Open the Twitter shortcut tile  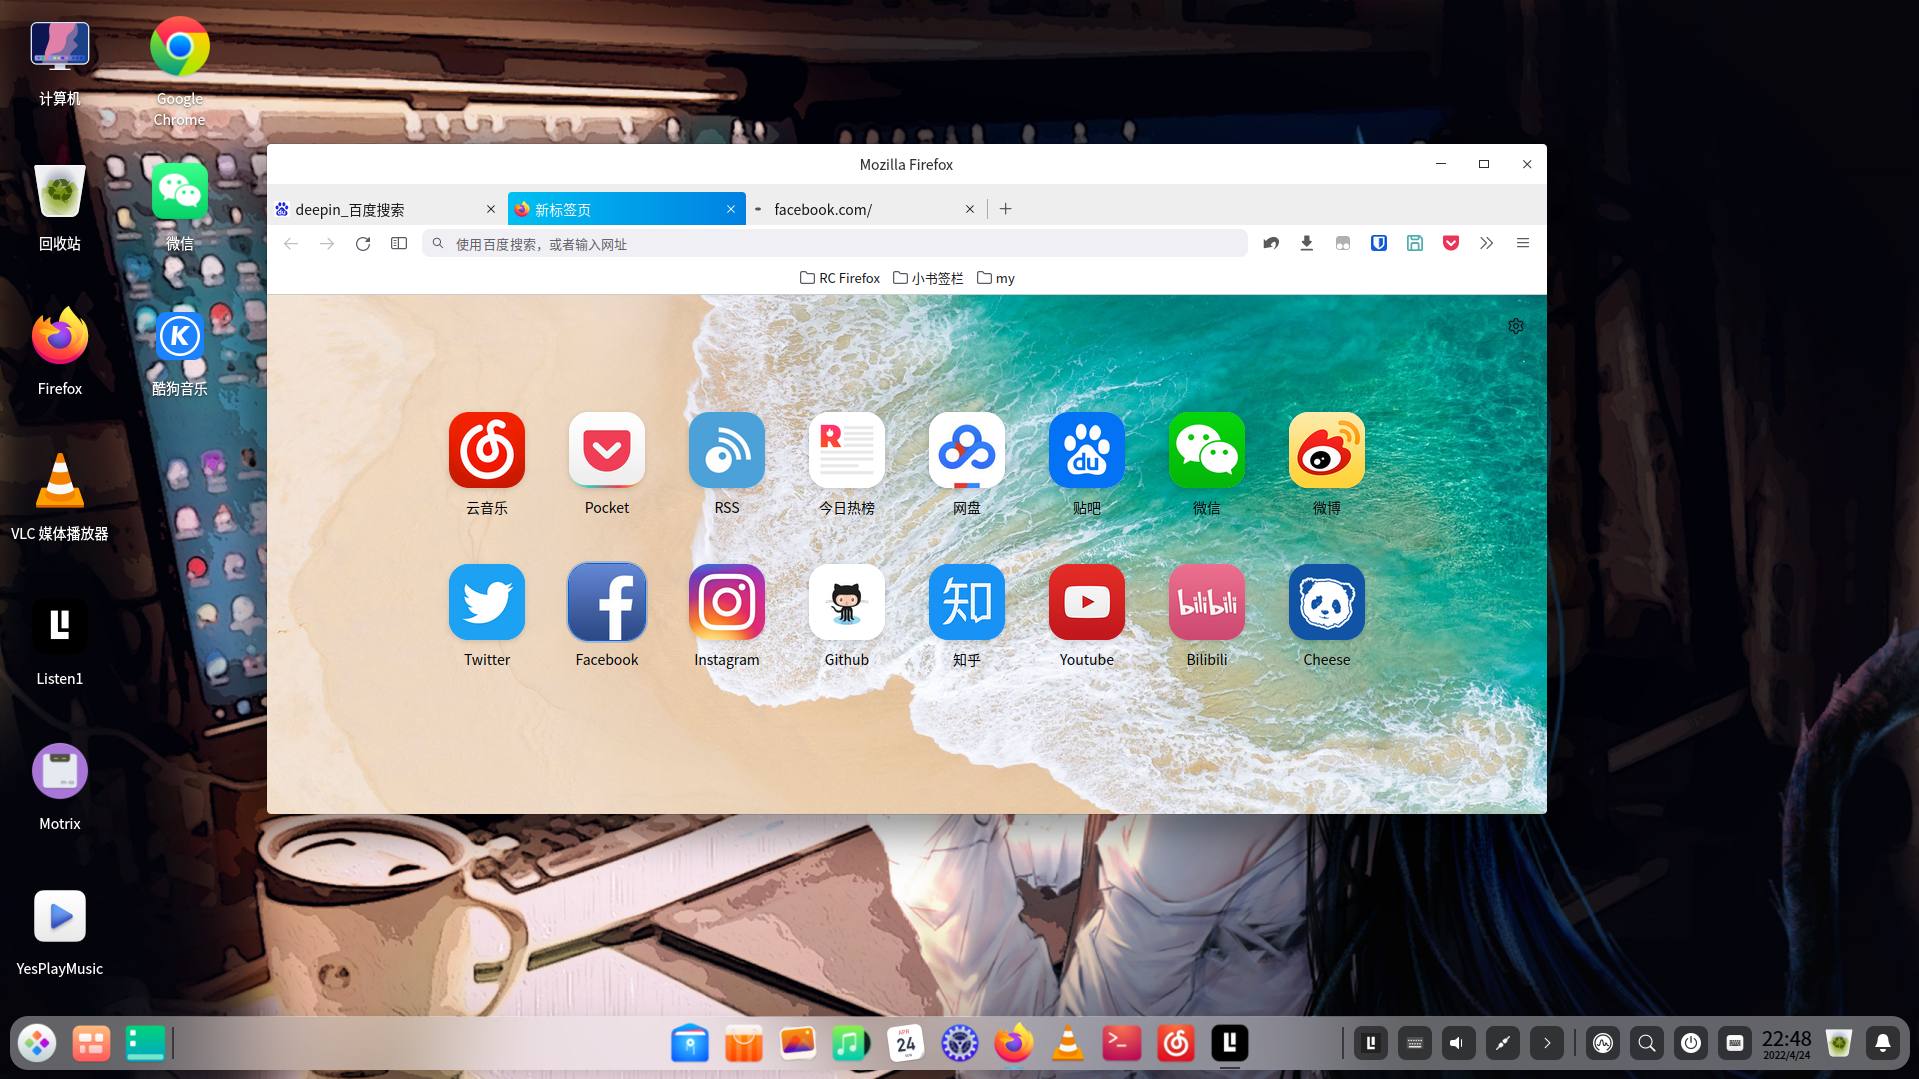(487, 602)
